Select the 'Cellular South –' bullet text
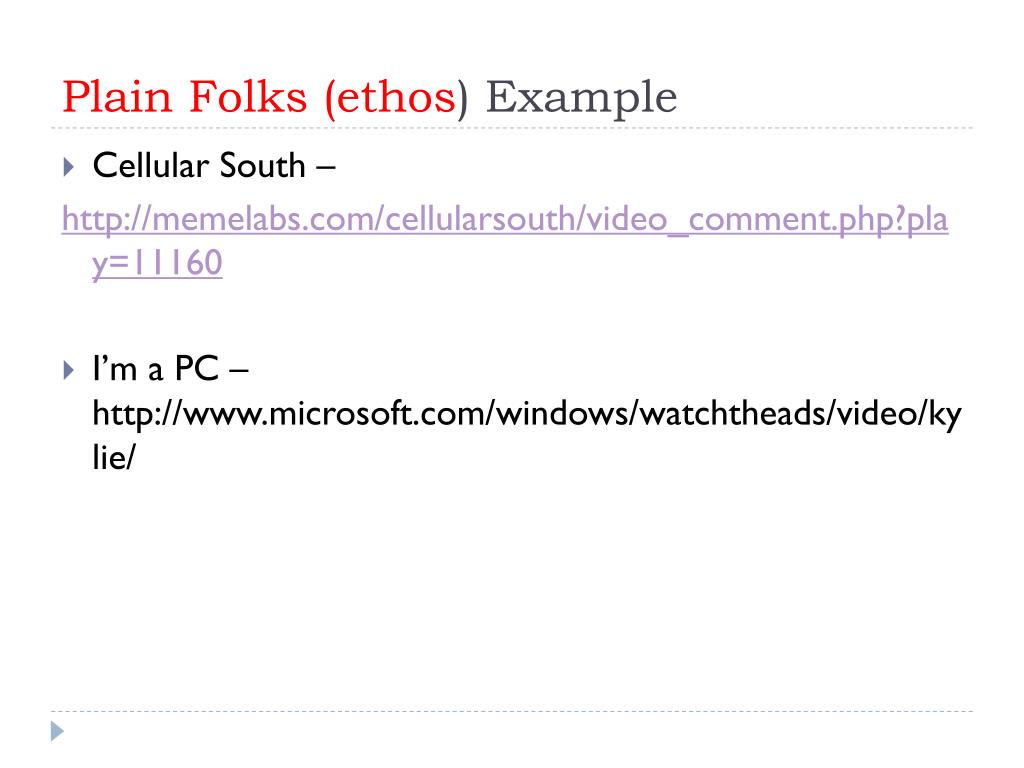 (214, 165)
